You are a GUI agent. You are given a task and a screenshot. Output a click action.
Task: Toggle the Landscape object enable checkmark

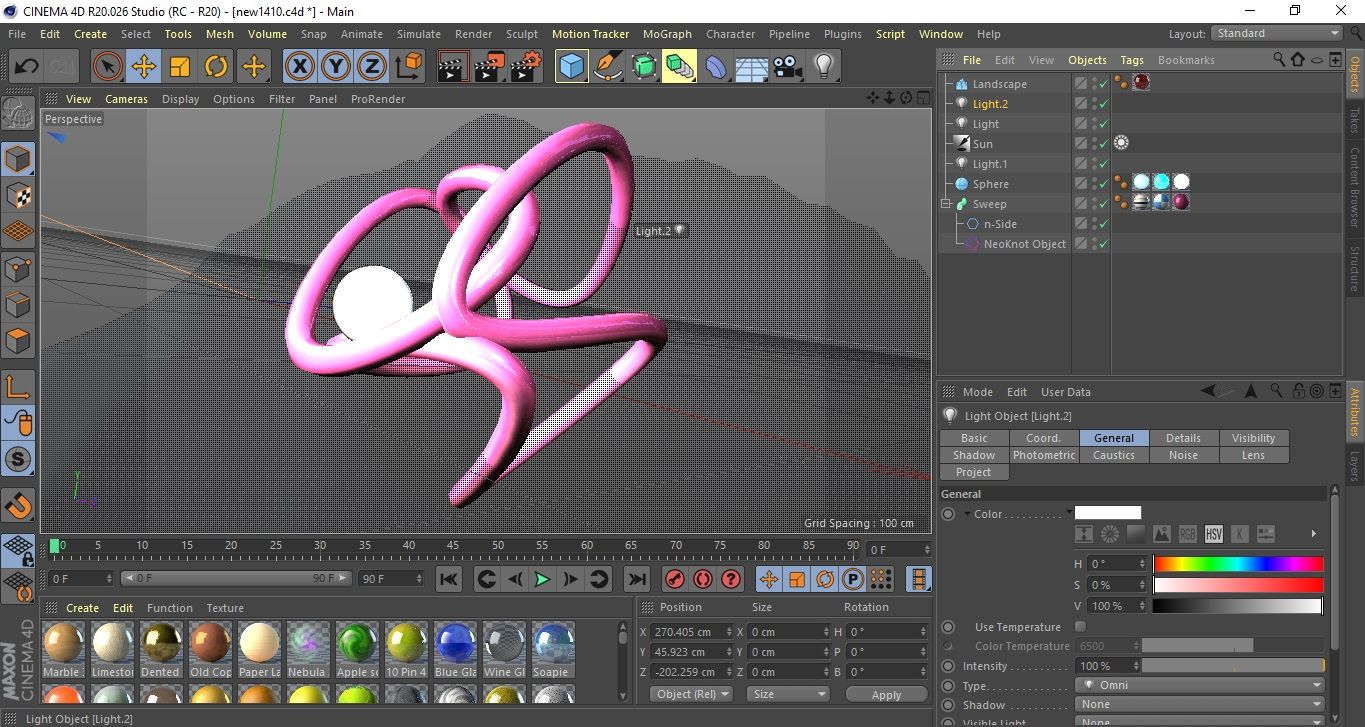pyautogui.click(x=1103, y=84)
